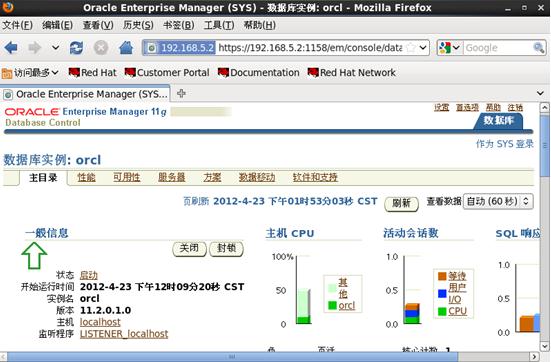Open the LISTENER_localhost link
This screenshot has width=551, height=362.
click(x=124, y=334)
